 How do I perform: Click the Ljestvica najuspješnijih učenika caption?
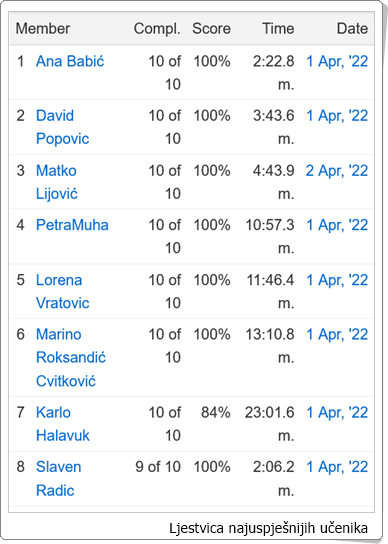tap(268, 528)
